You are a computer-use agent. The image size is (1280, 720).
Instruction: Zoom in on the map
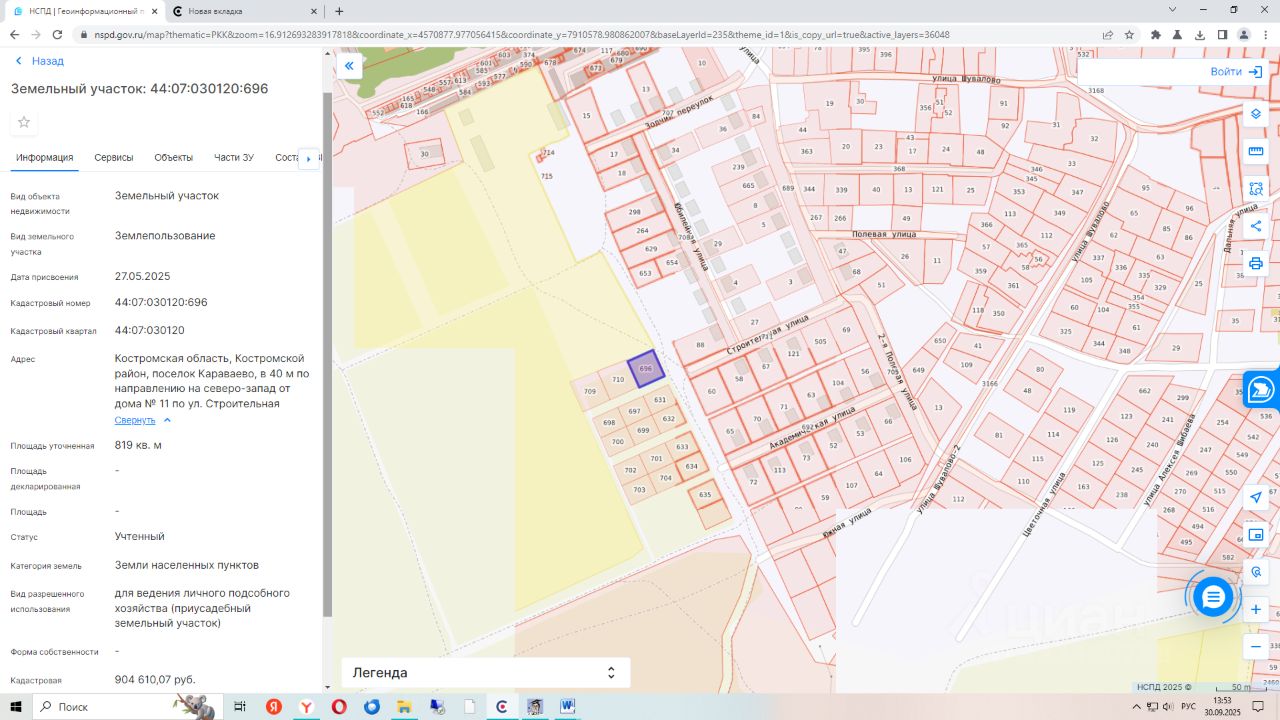1256,609
